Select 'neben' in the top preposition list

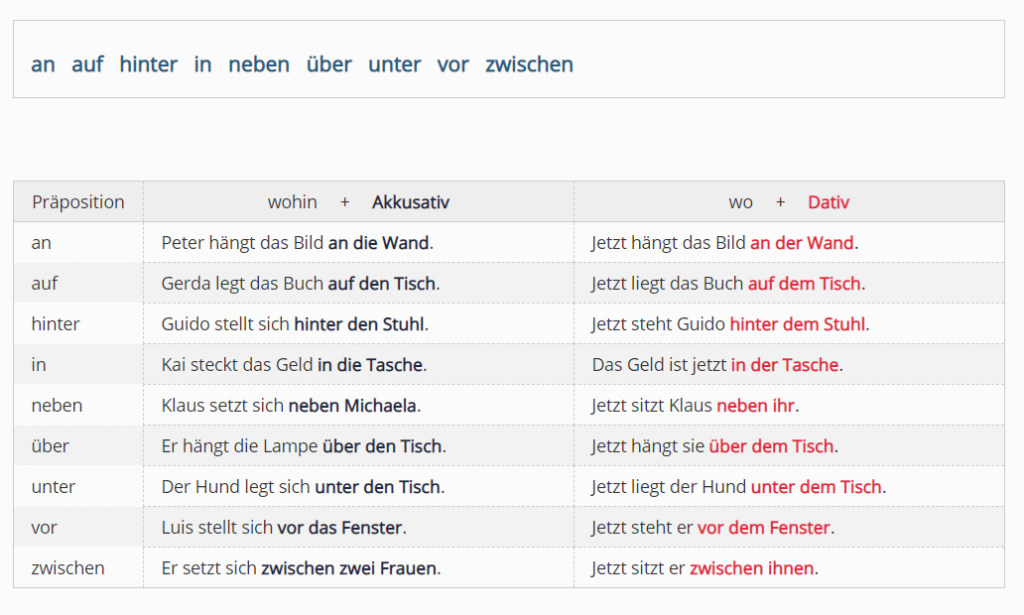pyautogui.click(x=259, y=64)
